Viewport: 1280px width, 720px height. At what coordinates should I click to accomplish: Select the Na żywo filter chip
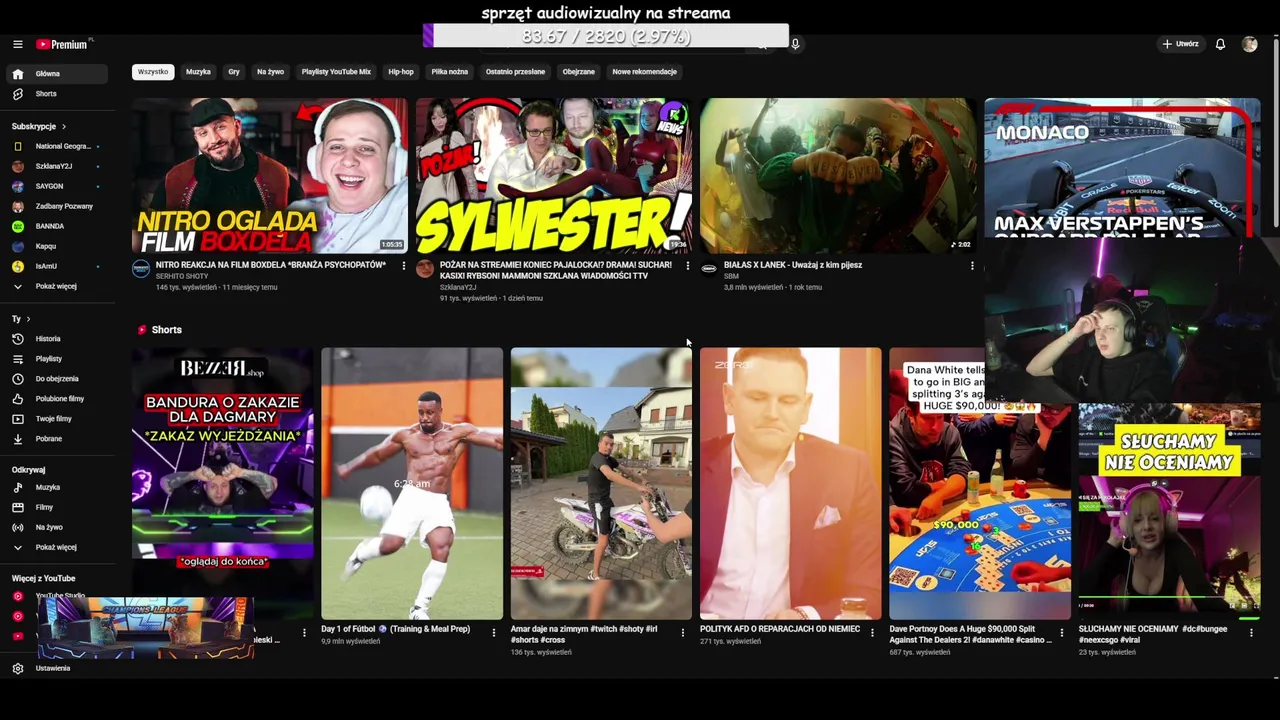[x=270, y=72]
